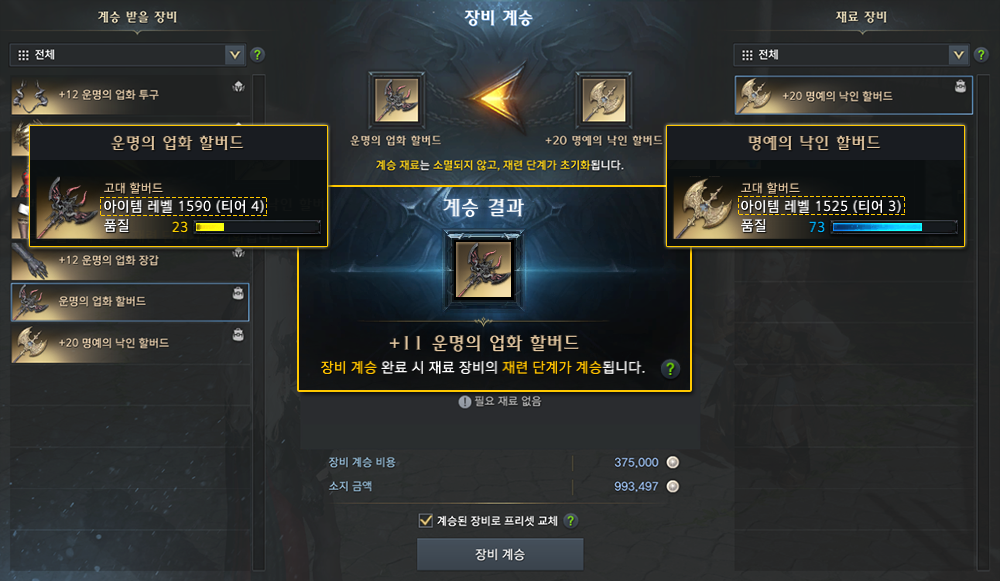Click the golden inheritance arrow between slots
1000x581 pixels.
coord(498,99)
